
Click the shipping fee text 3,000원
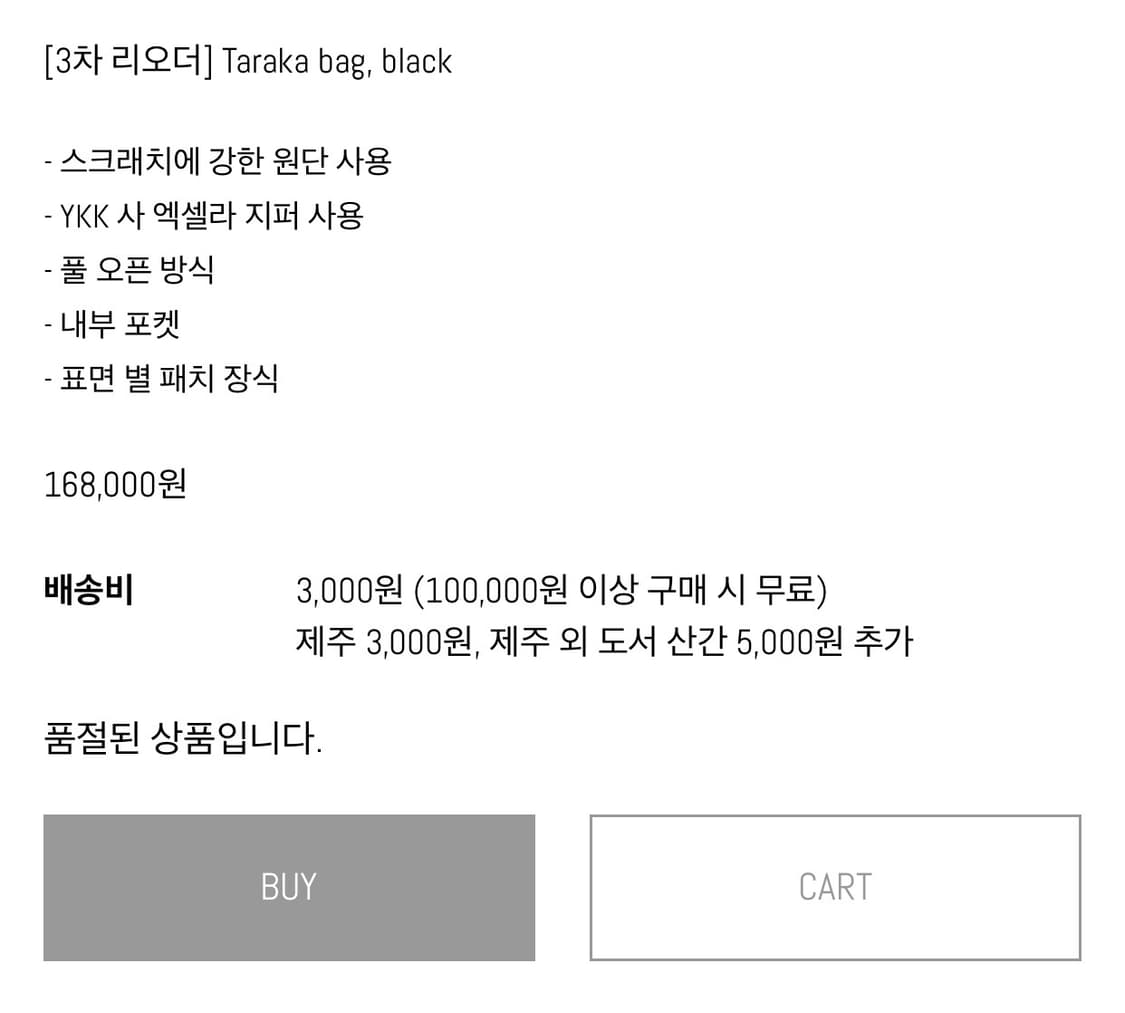(x=345, y=589)
